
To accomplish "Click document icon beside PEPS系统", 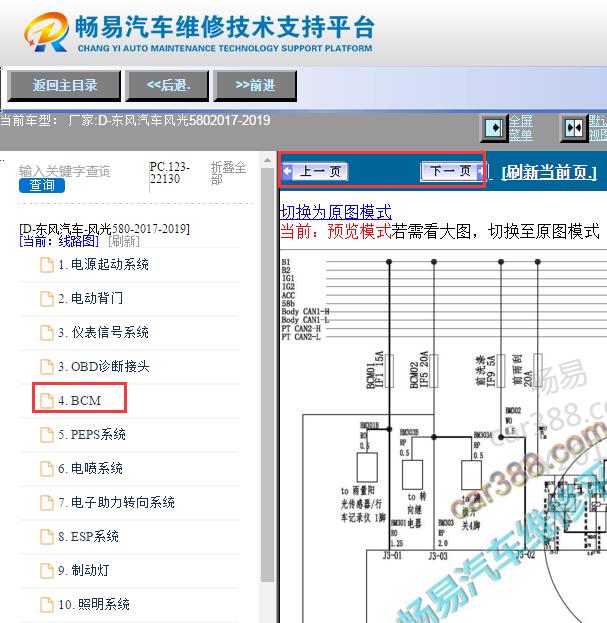I will 47,434.
